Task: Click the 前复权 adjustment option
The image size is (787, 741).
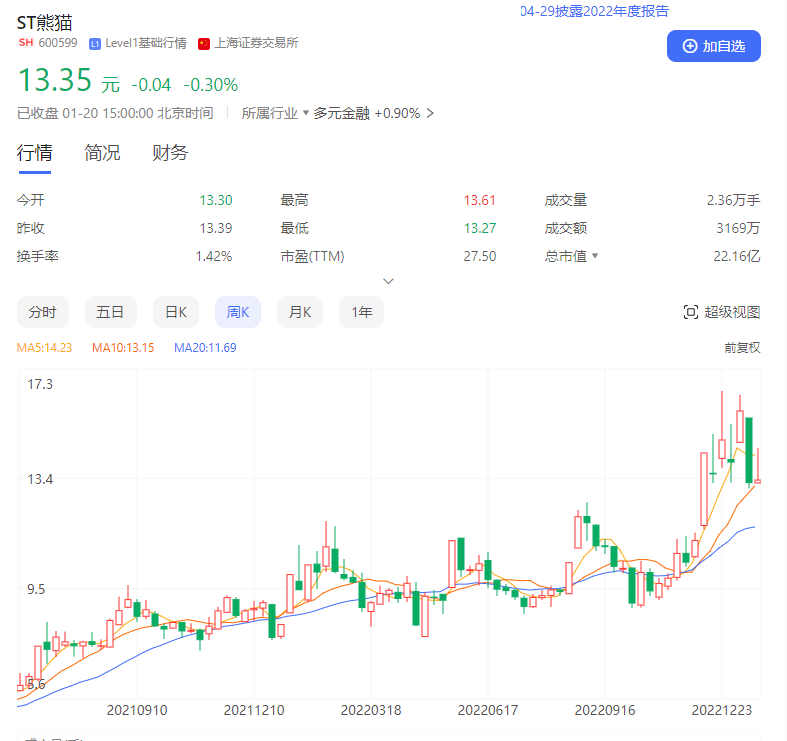Action: pos(742,348)
